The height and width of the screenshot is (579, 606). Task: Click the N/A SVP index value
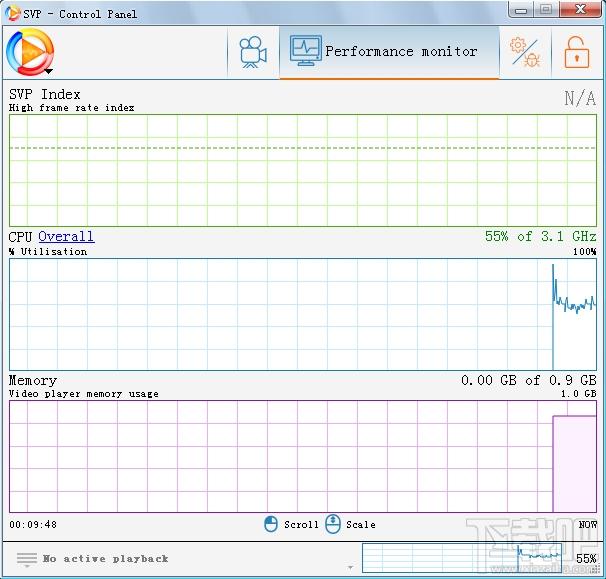point(580,98)
